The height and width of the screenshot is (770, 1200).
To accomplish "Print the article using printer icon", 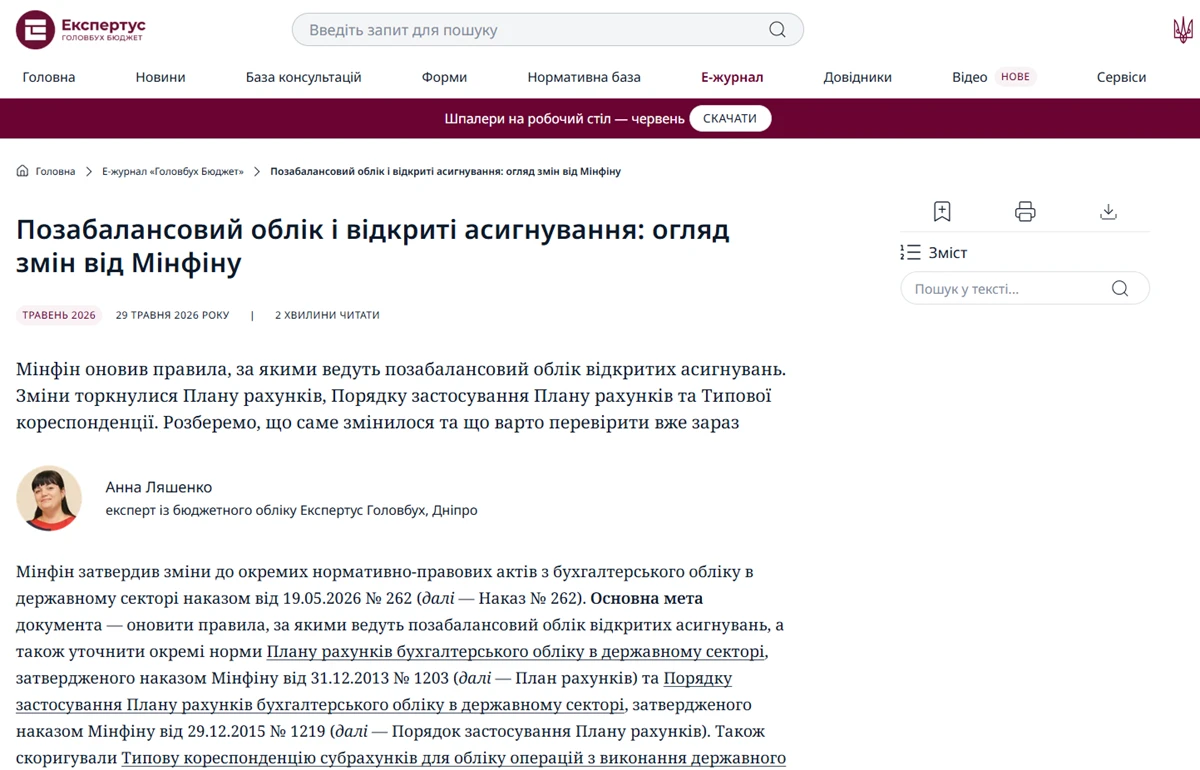I will coord(1025,211).
